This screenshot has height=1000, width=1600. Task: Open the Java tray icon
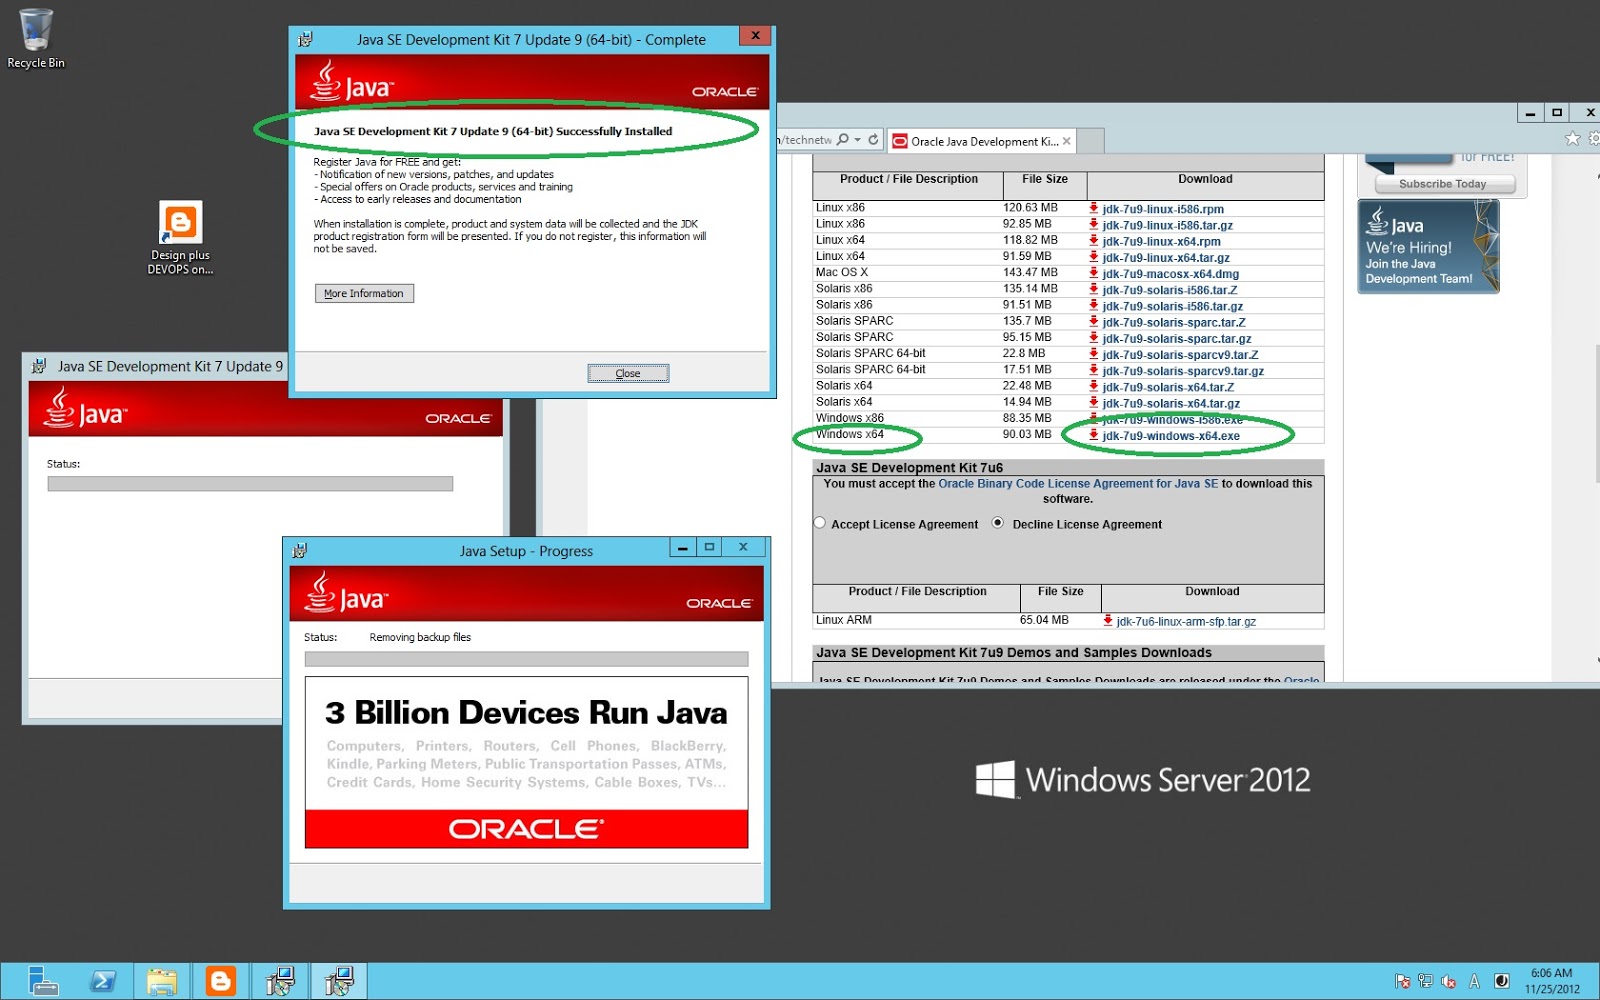pyautogui.click(x=1501, y=981)
